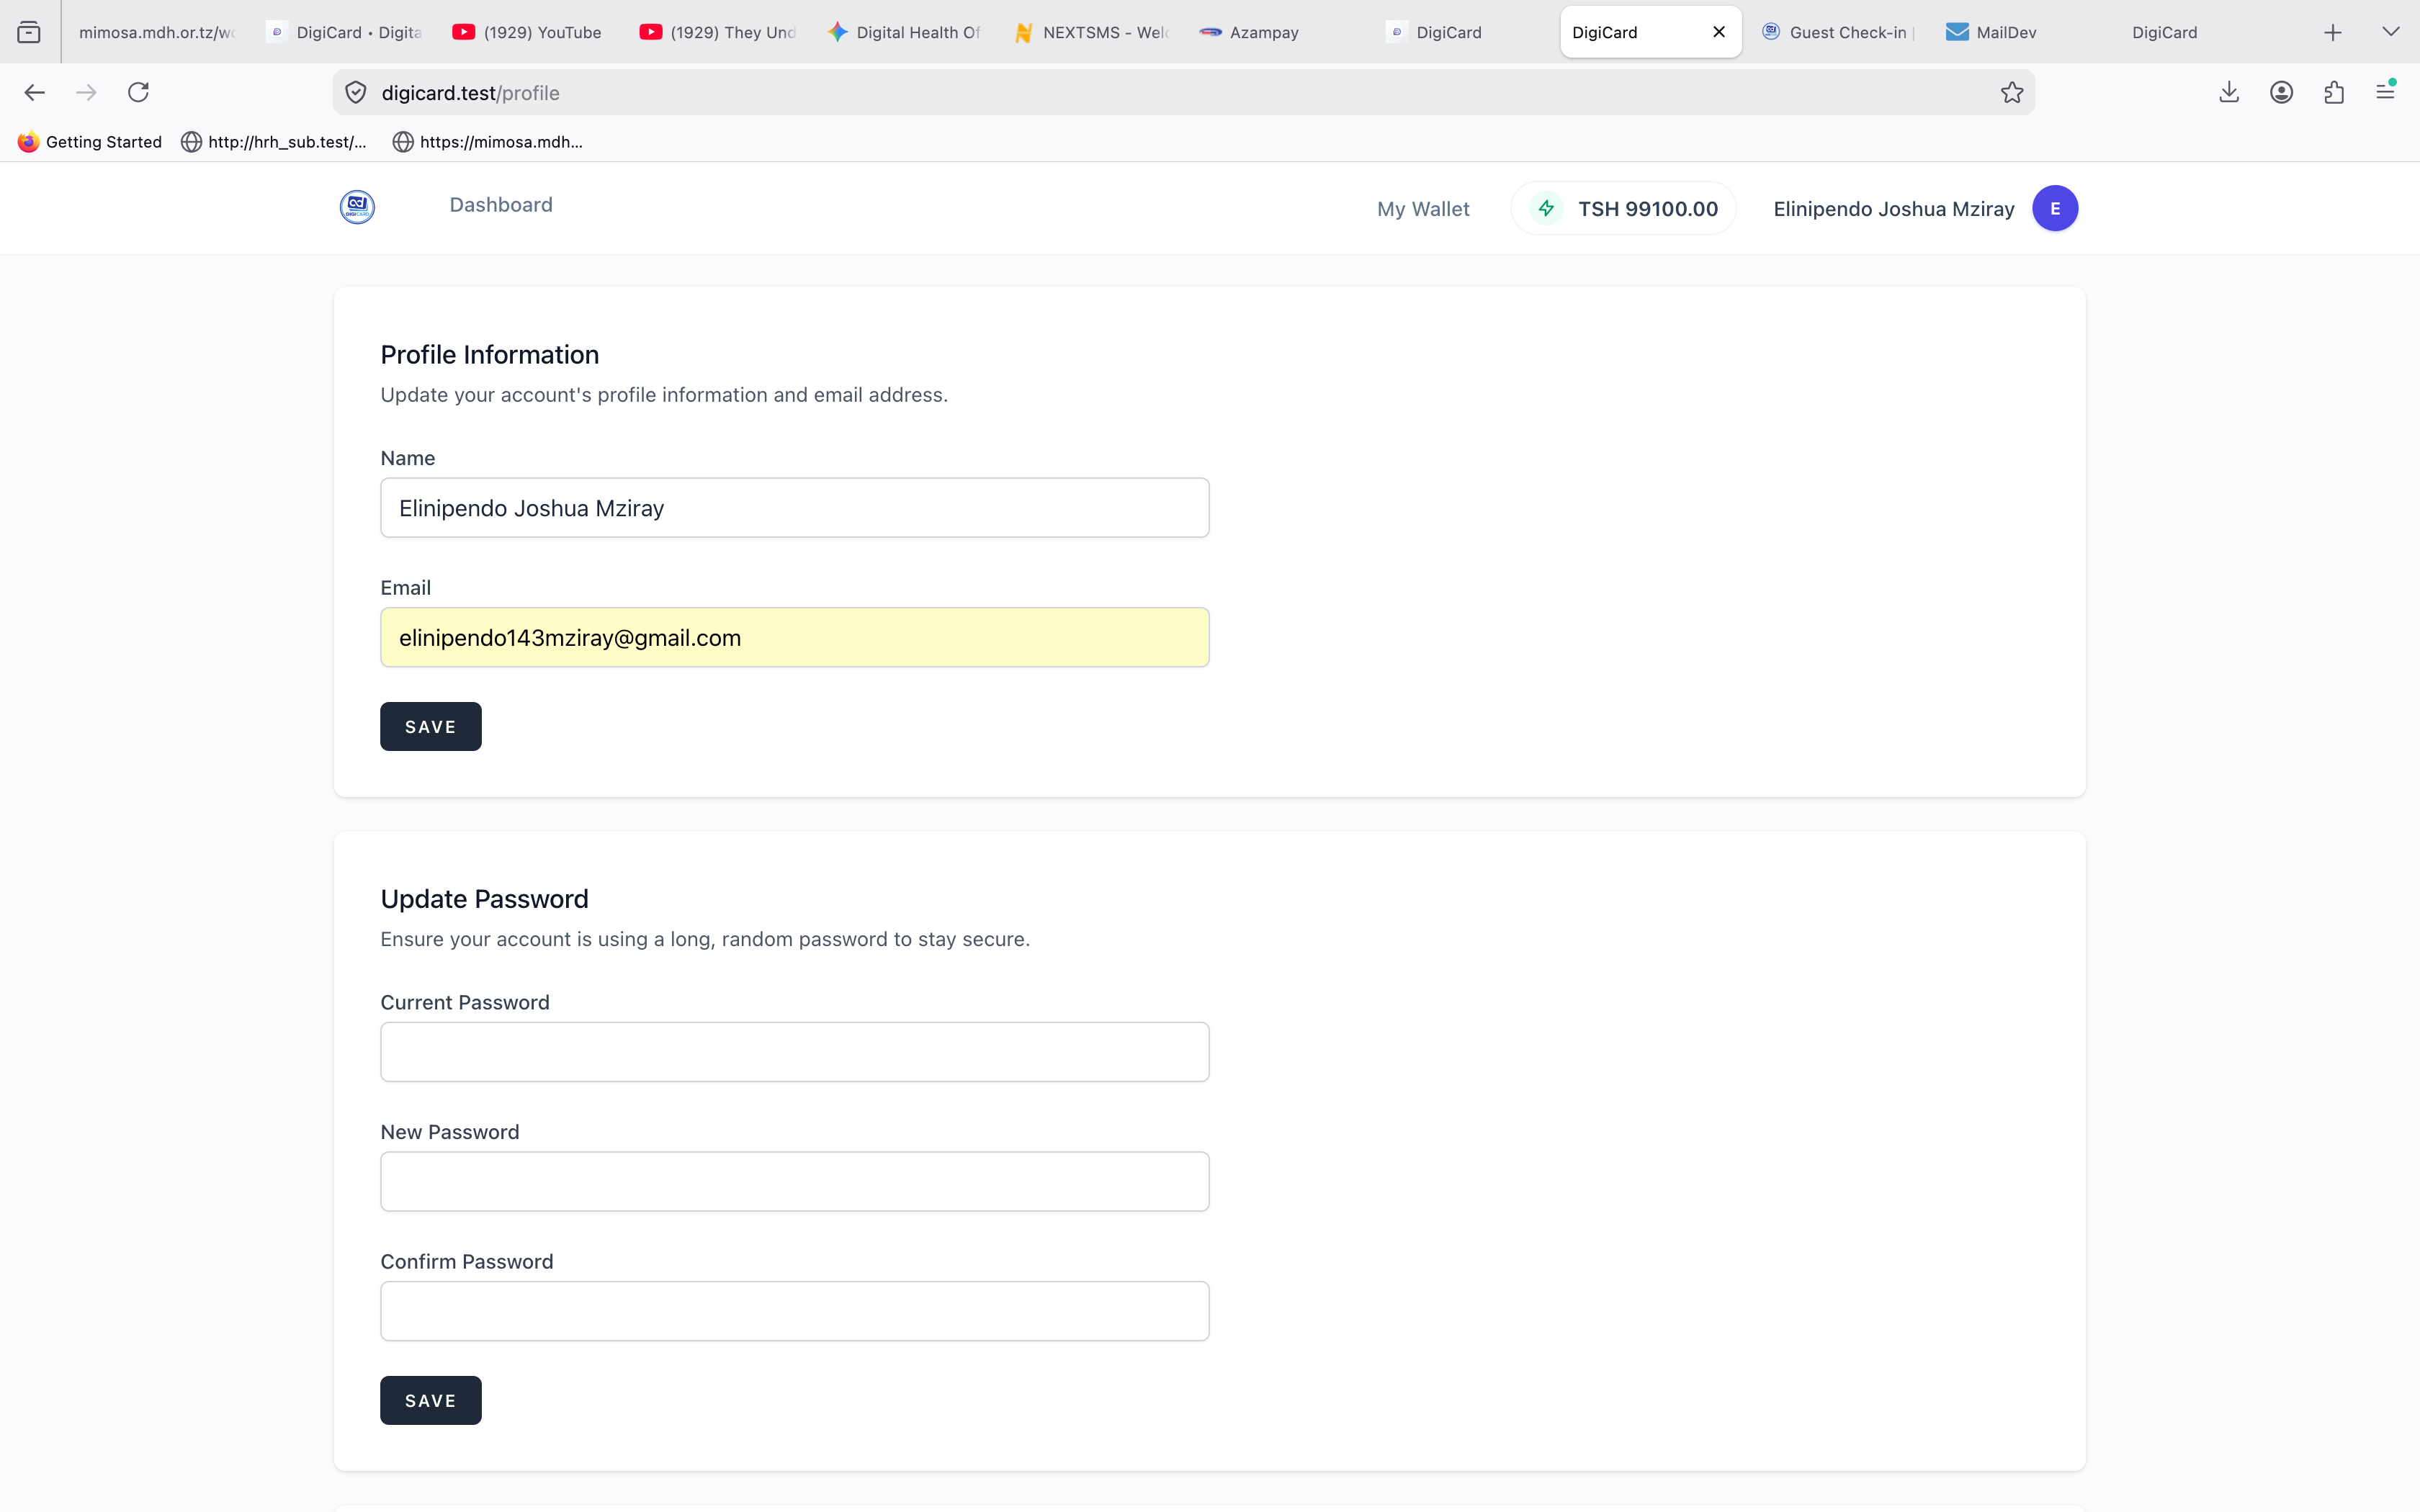The image size is (2420, 1512).
Task: Focus the Confirm Password field
Action: pos(795,1311)
